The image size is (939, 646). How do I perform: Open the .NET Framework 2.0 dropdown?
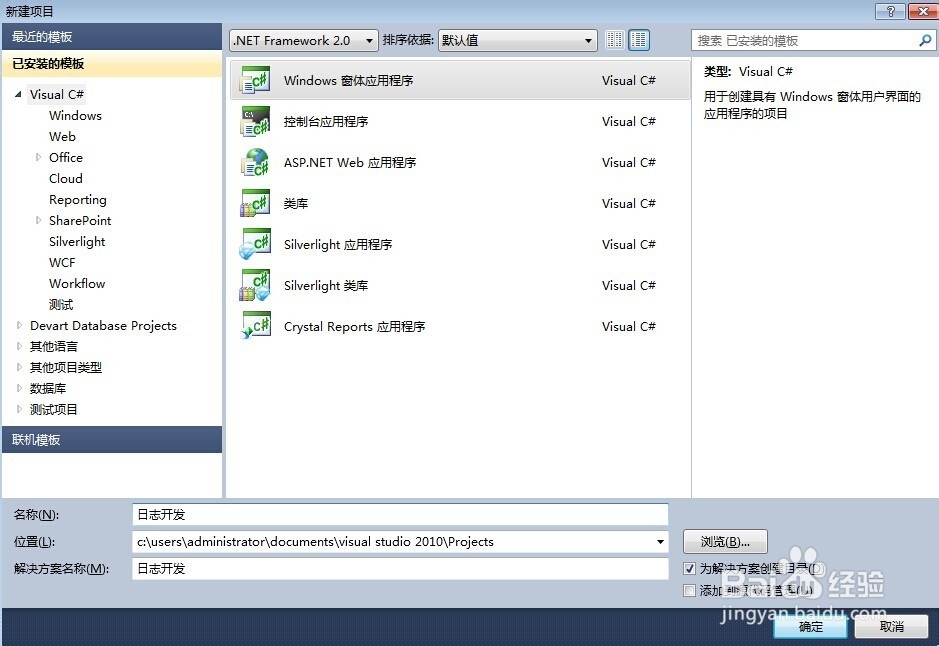(x=304, y=40)
